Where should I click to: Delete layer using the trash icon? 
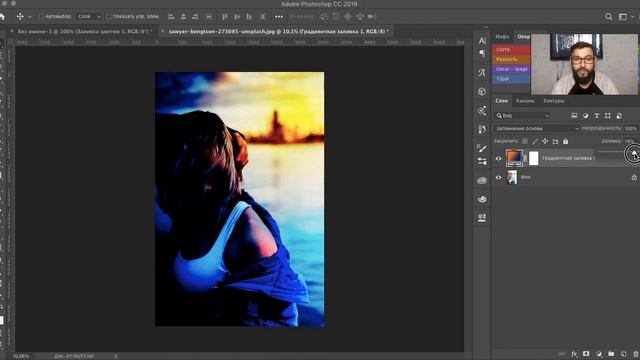pyautogui.click(x=636, y=354)
